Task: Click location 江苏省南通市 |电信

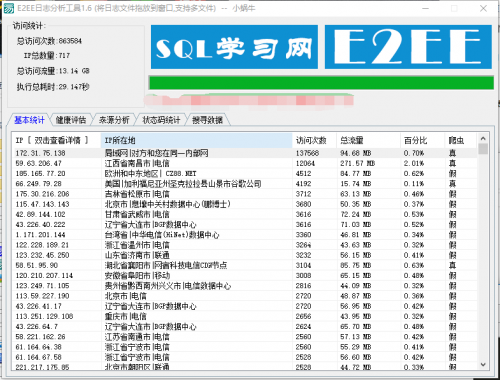Action: point(137,337)
